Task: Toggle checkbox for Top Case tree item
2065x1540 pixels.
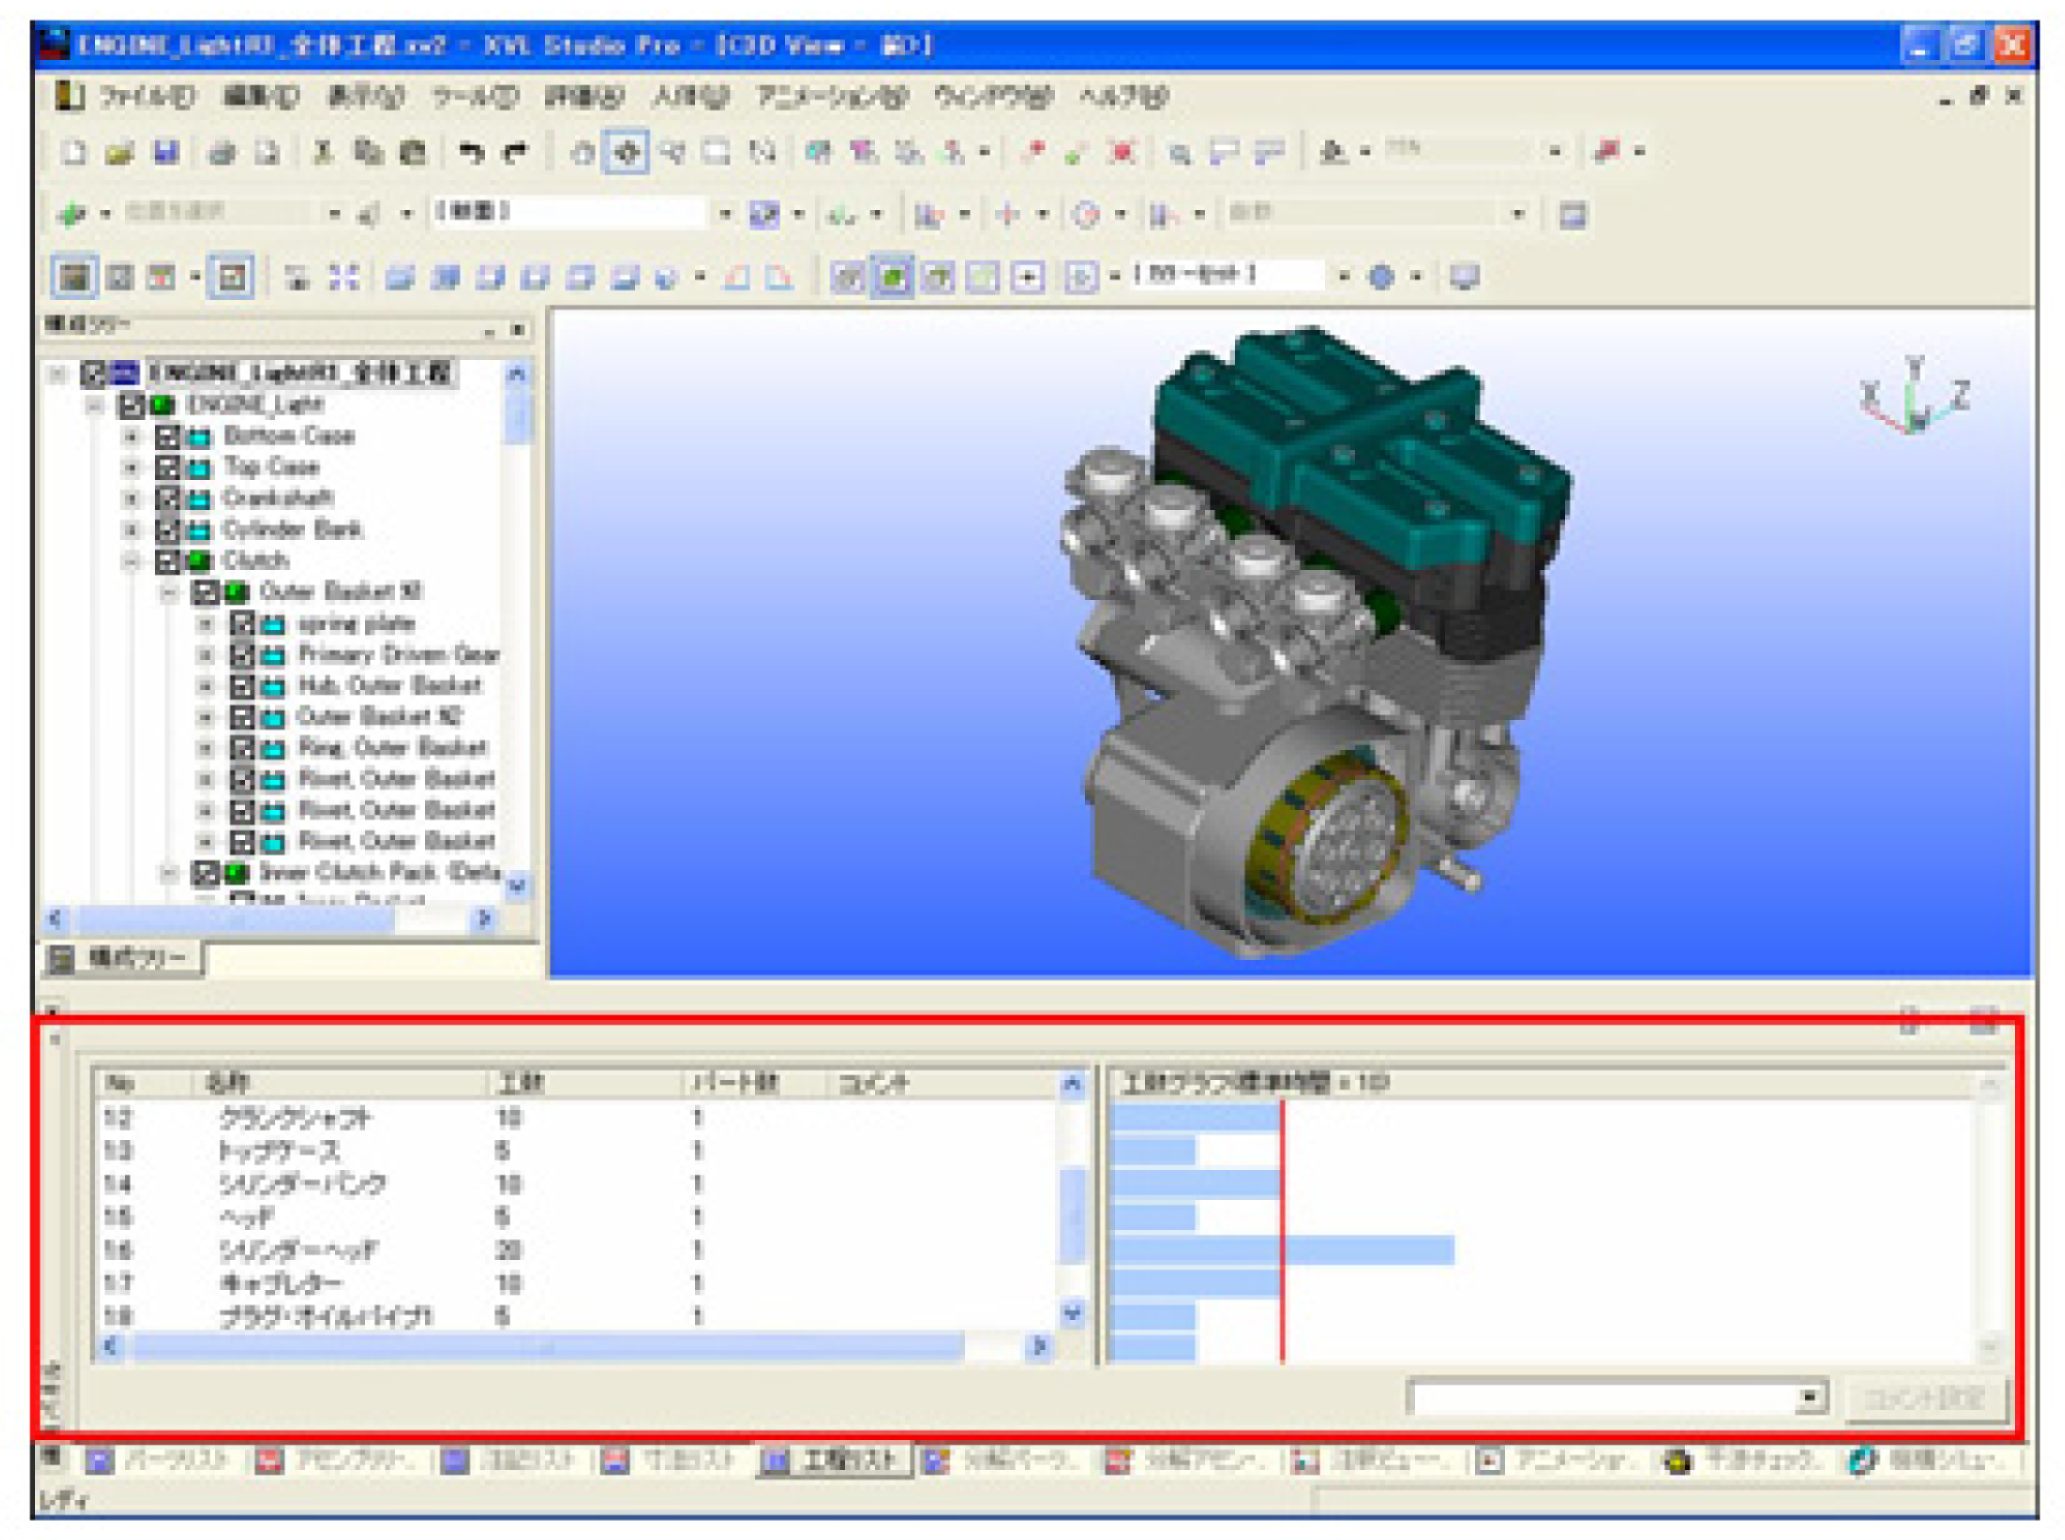Action: (x=167, y=468)
